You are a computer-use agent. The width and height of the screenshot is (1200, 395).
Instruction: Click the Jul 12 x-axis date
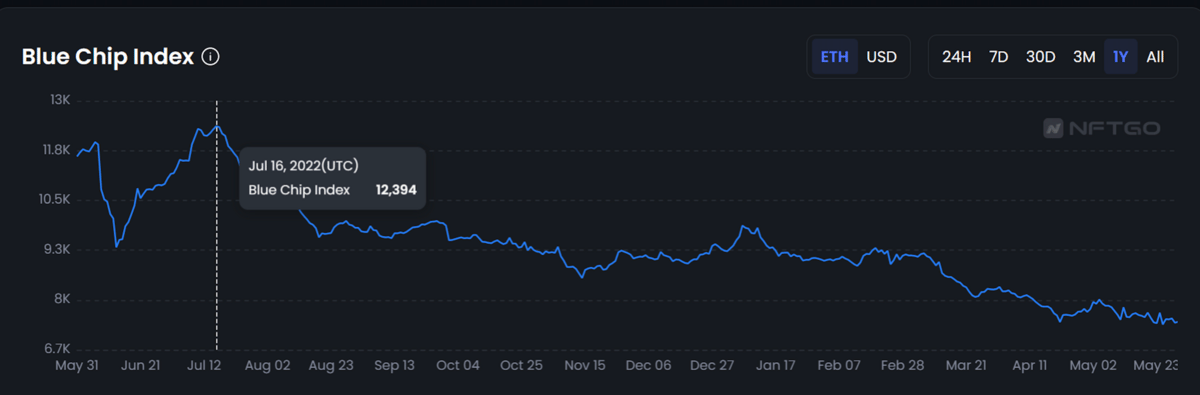point(203,366)
